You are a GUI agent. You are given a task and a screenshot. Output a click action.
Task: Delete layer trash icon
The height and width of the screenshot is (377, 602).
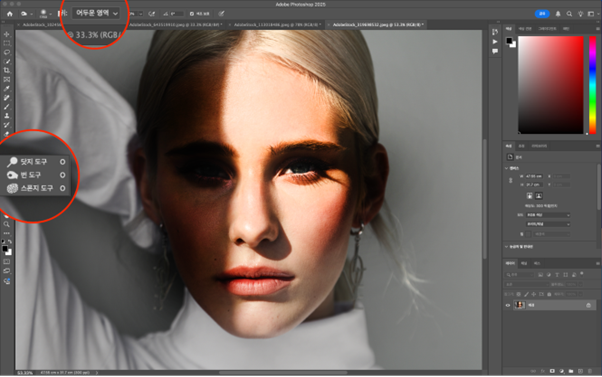click(590, 371)
